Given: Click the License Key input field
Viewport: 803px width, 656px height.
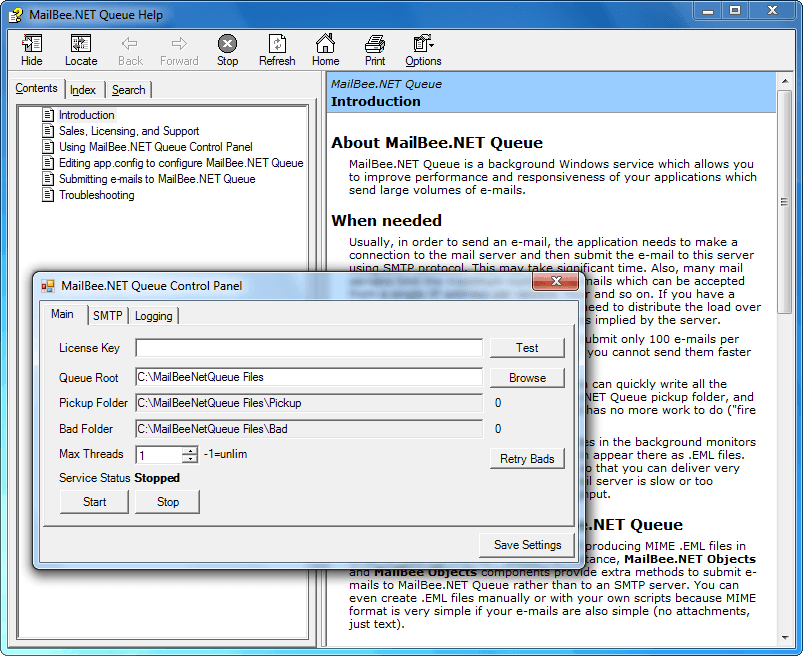Looking at the screenshot, I should (309, 348).
